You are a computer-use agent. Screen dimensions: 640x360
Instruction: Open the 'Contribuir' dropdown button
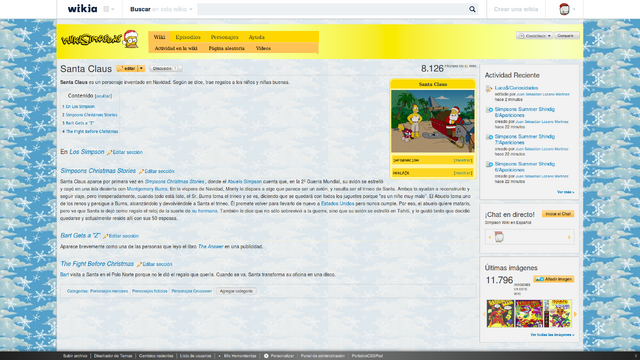534,36
